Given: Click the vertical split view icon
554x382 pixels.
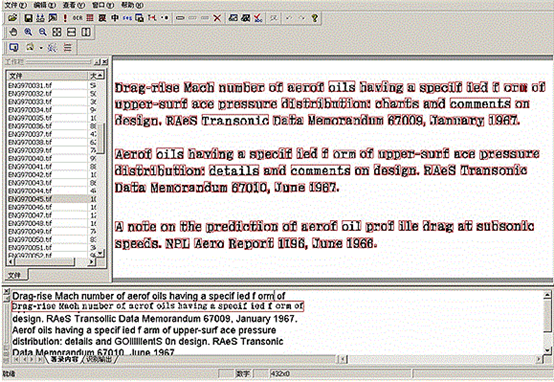Looking at the screenshot, I should coord(86,32).
